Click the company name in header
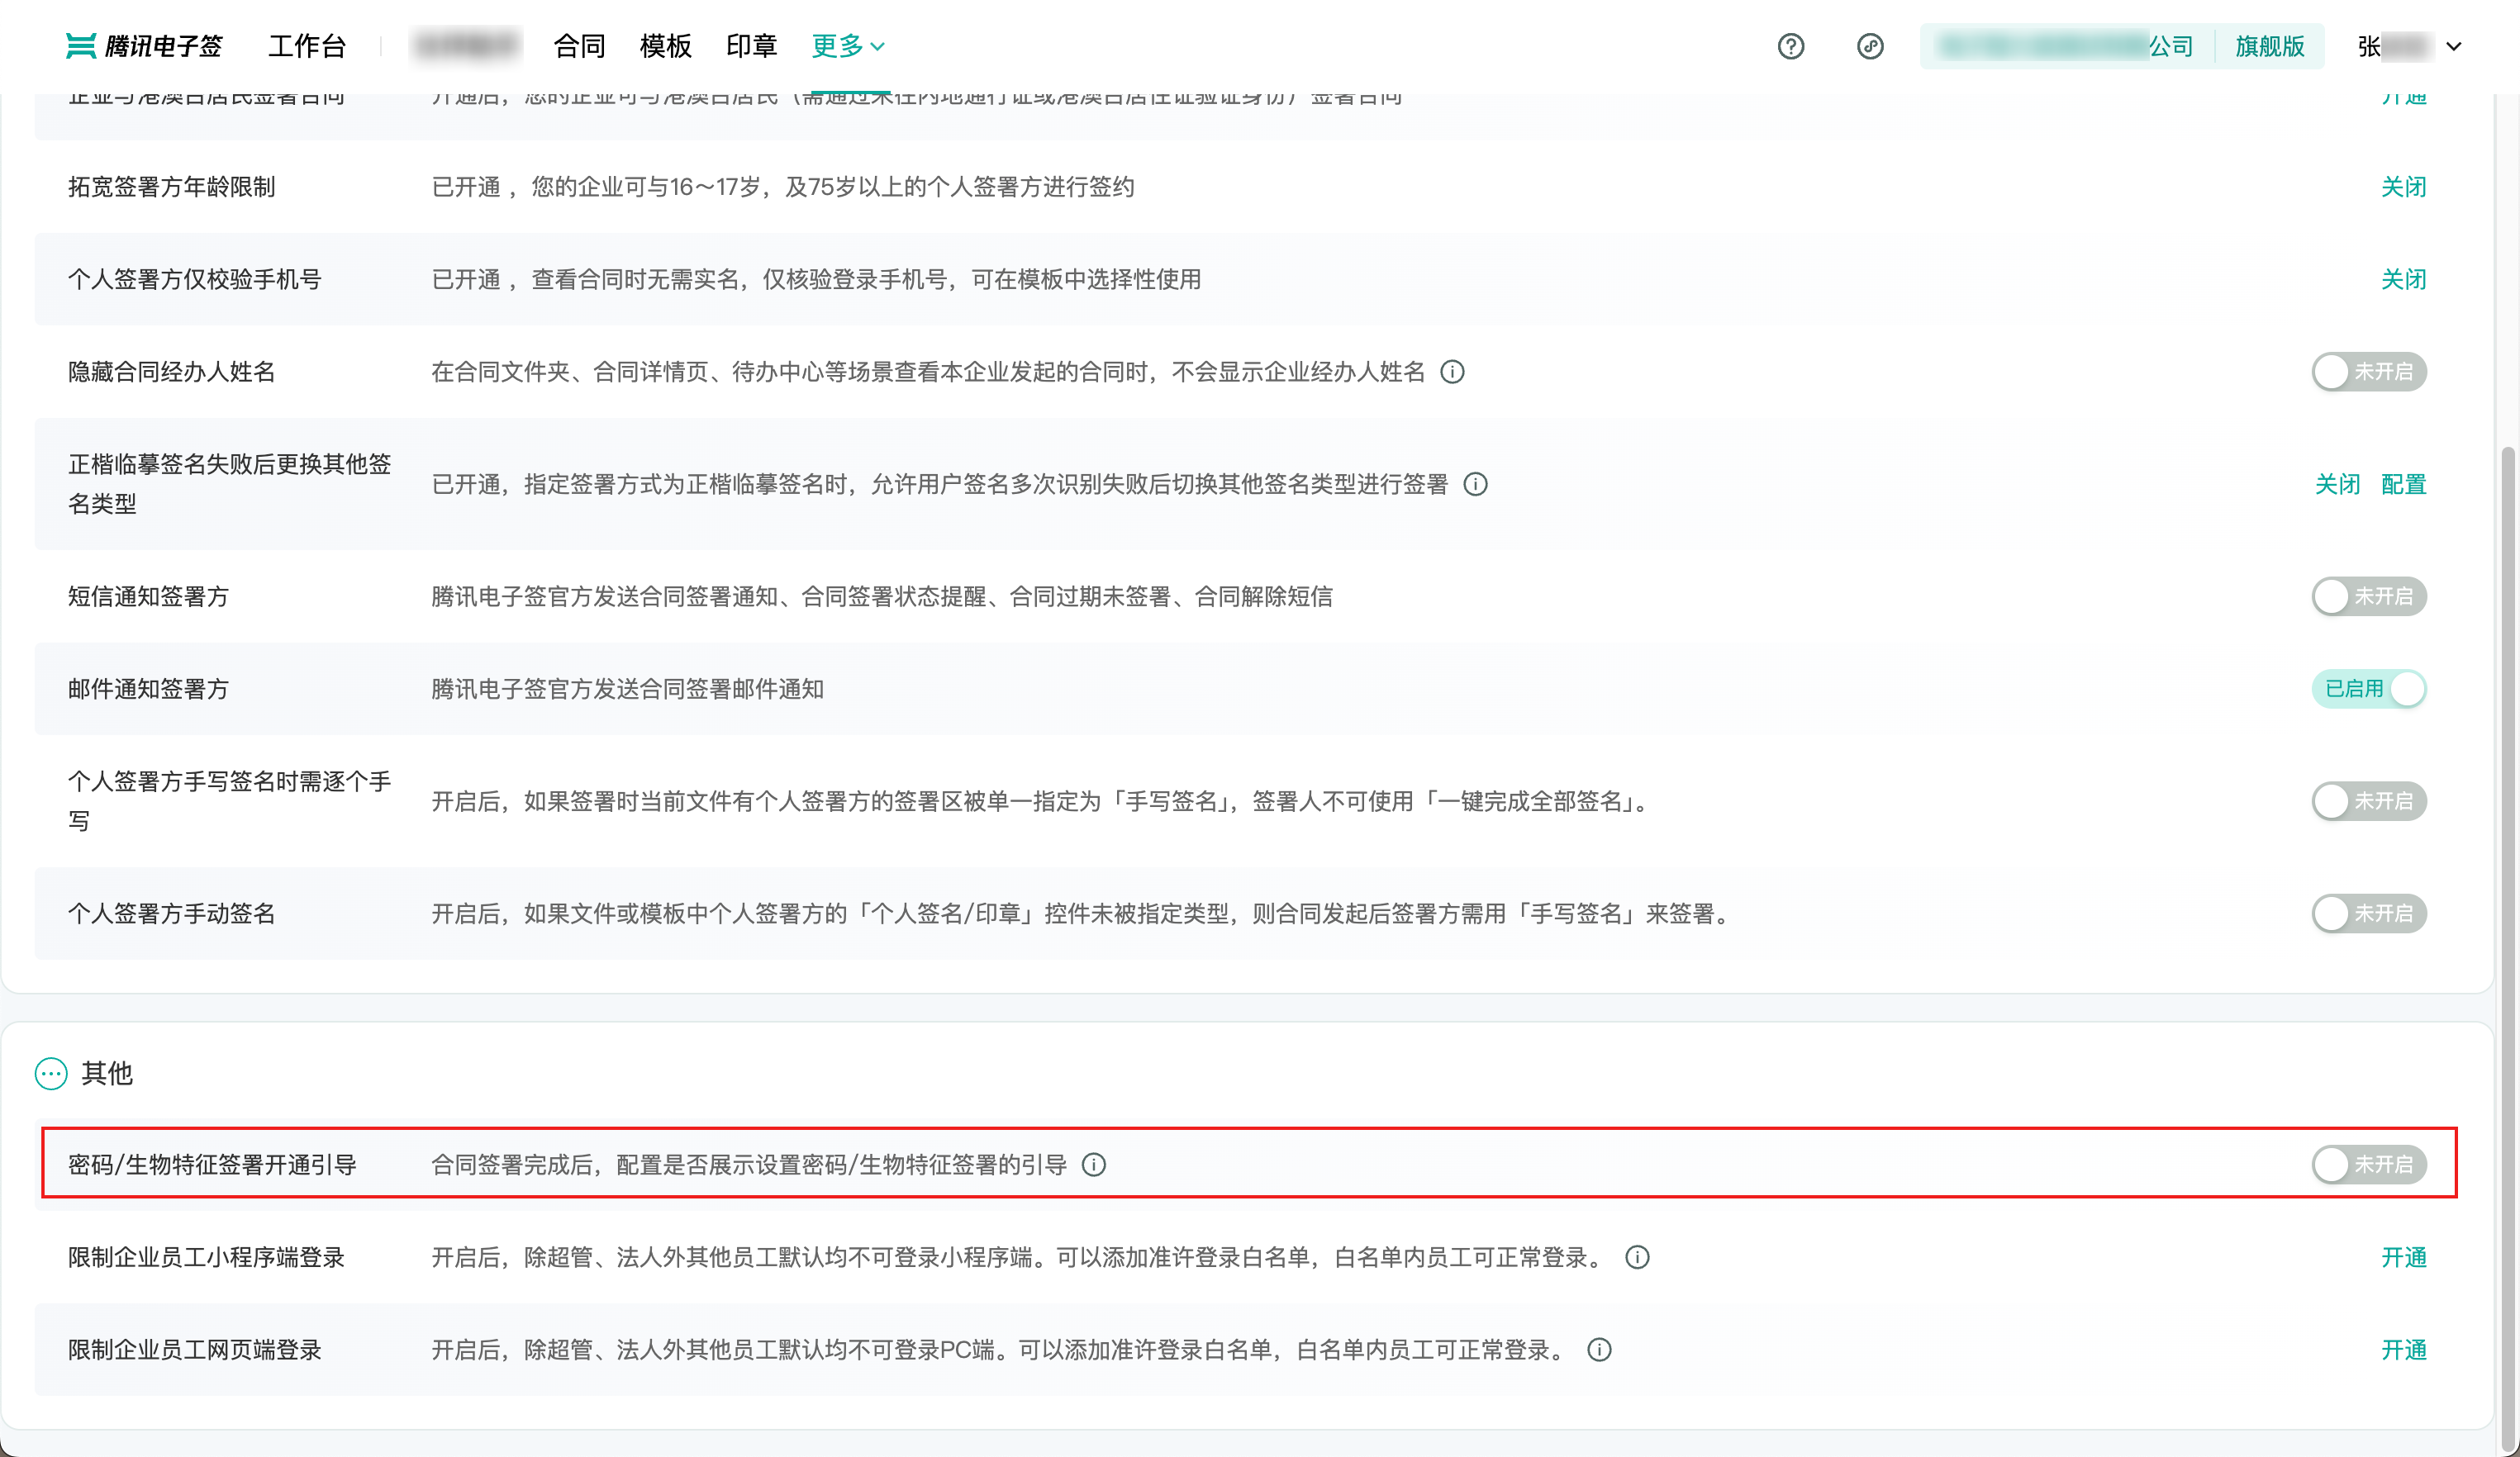This screenshot has width=2520, height=1457. pyautogui.click(x=2064, y=46)
